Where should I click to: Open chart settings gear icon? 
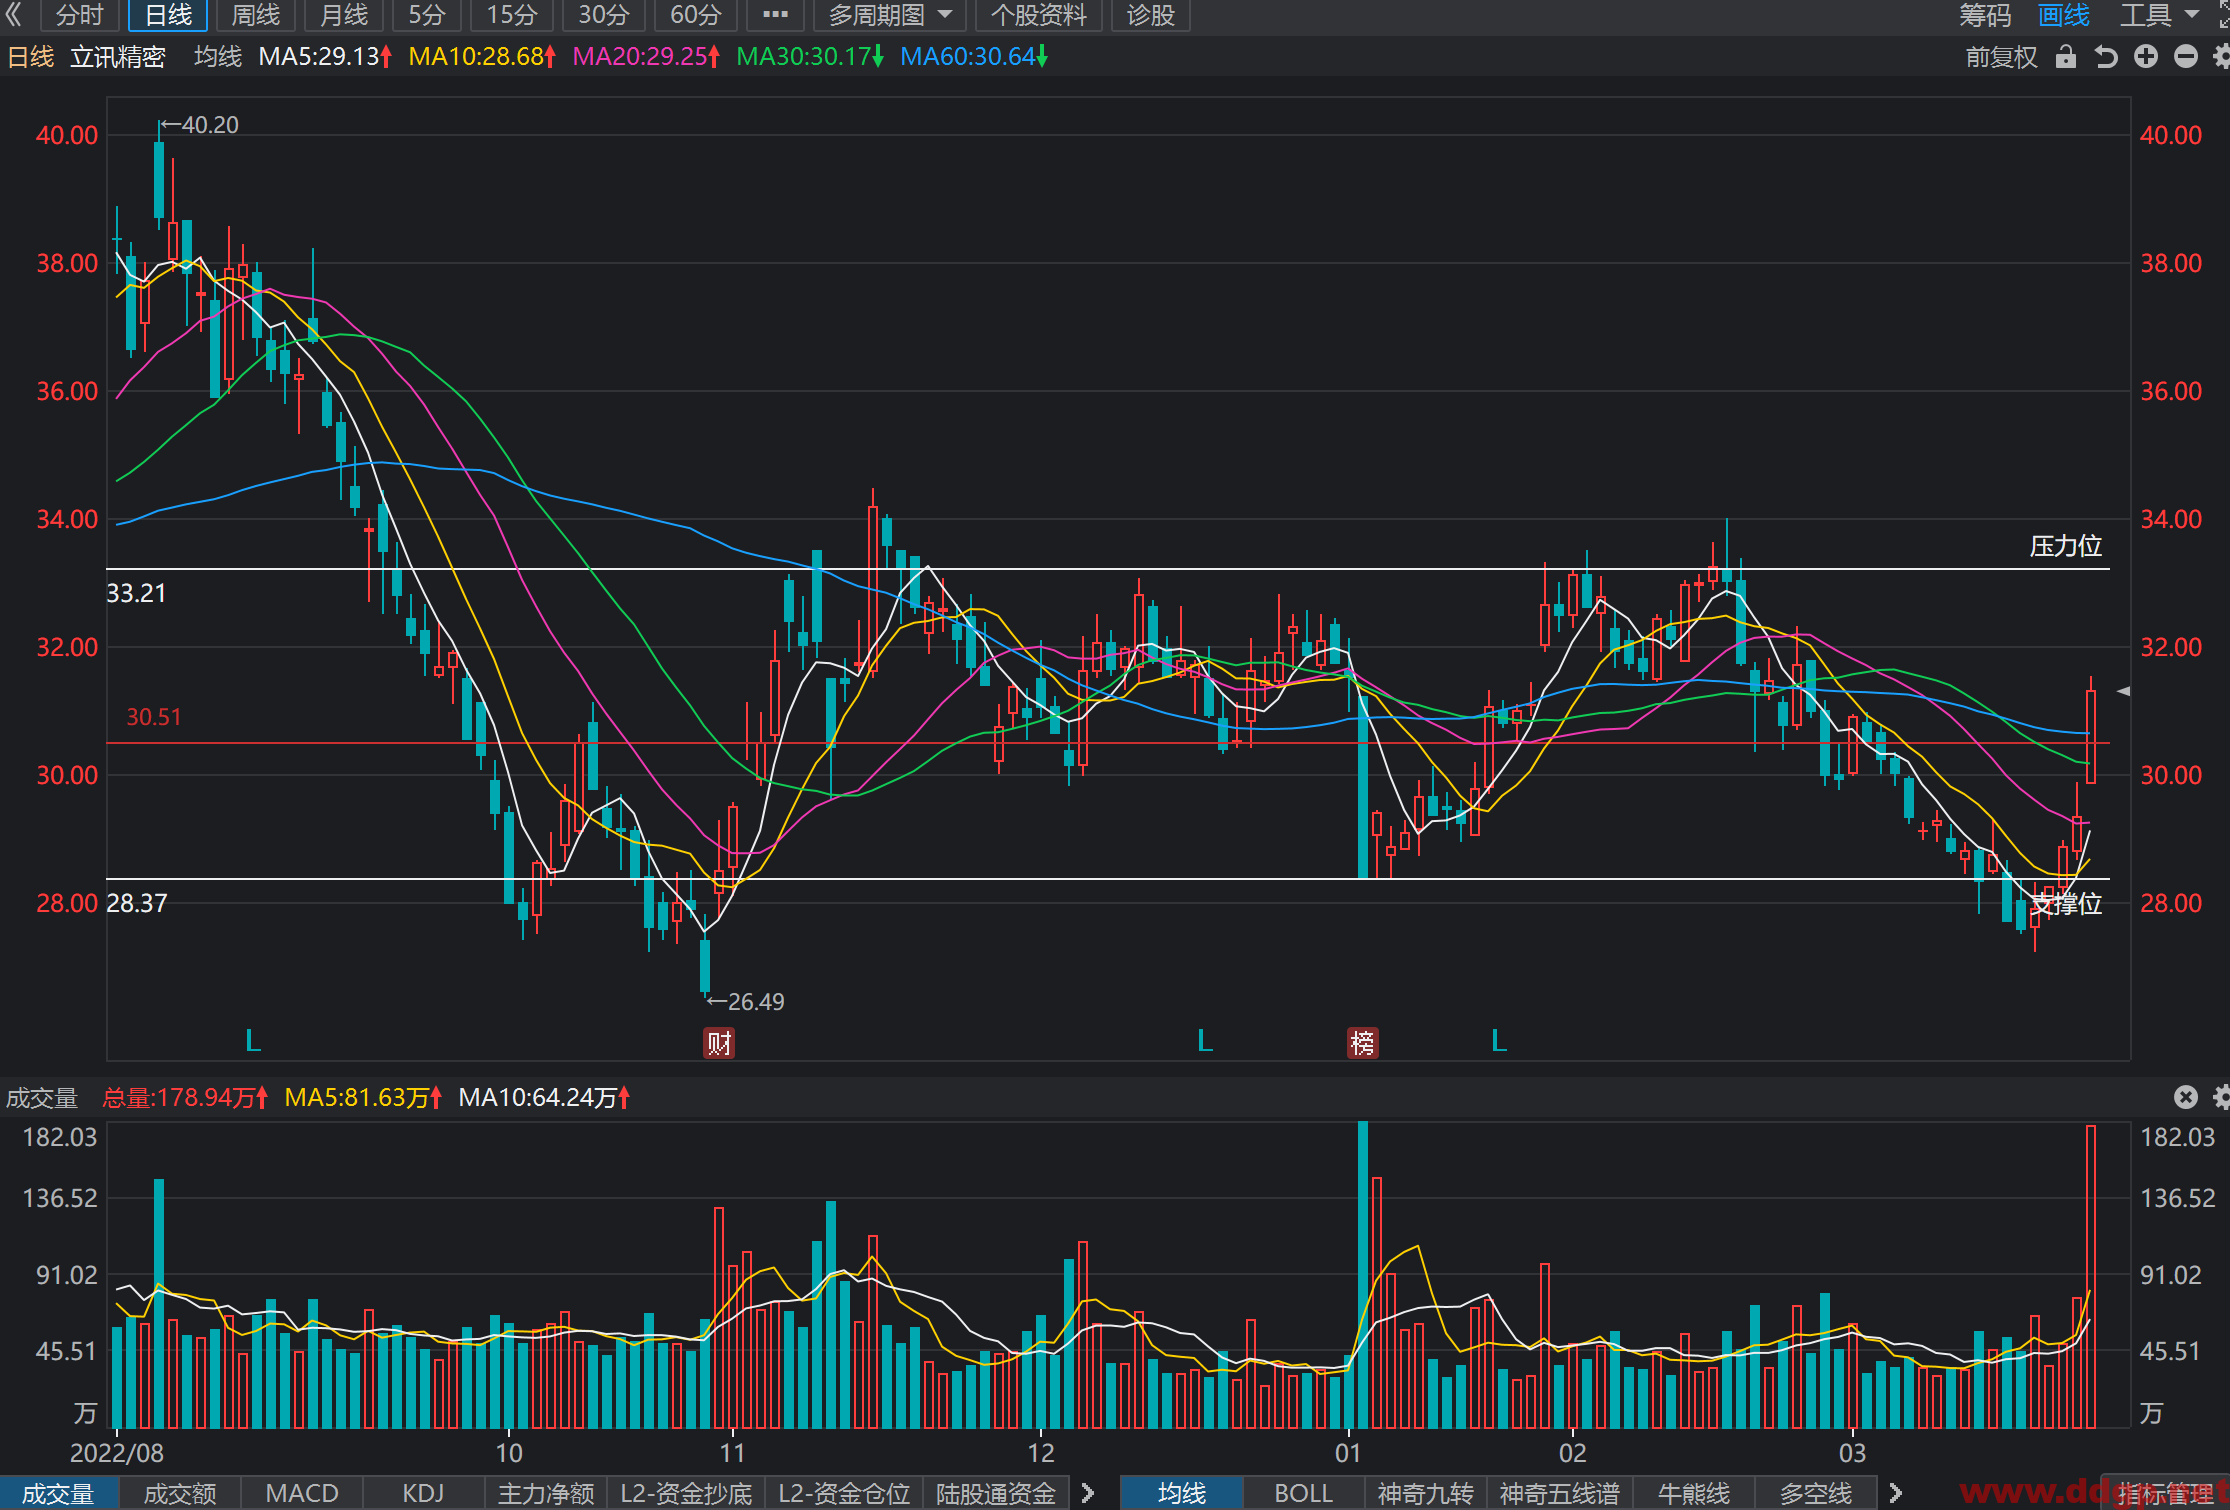coord(2222,57)
